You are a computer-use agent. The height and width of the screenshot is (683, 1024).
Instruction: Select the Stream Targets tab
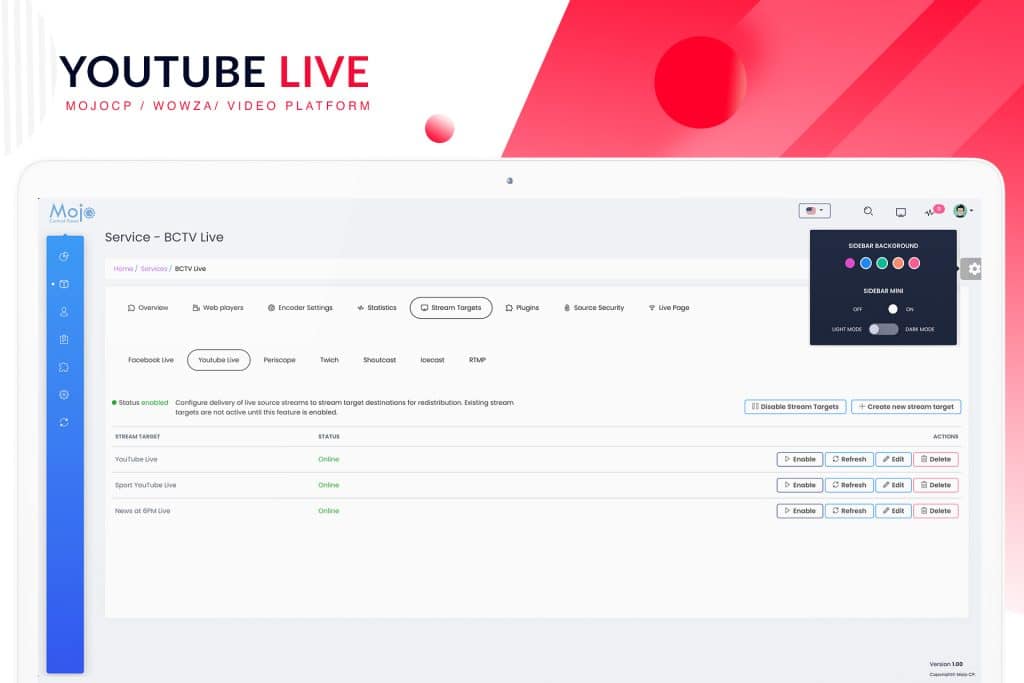pyautogui.click(x=451, y=308)
